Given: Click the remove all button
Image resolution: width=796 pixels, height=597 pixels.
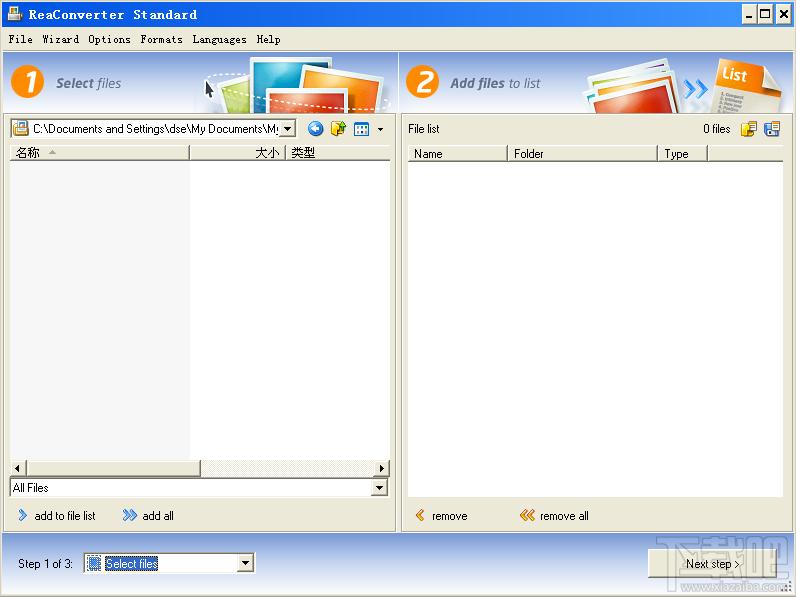Looking at the screenshot, I should [x=554, y=516].
